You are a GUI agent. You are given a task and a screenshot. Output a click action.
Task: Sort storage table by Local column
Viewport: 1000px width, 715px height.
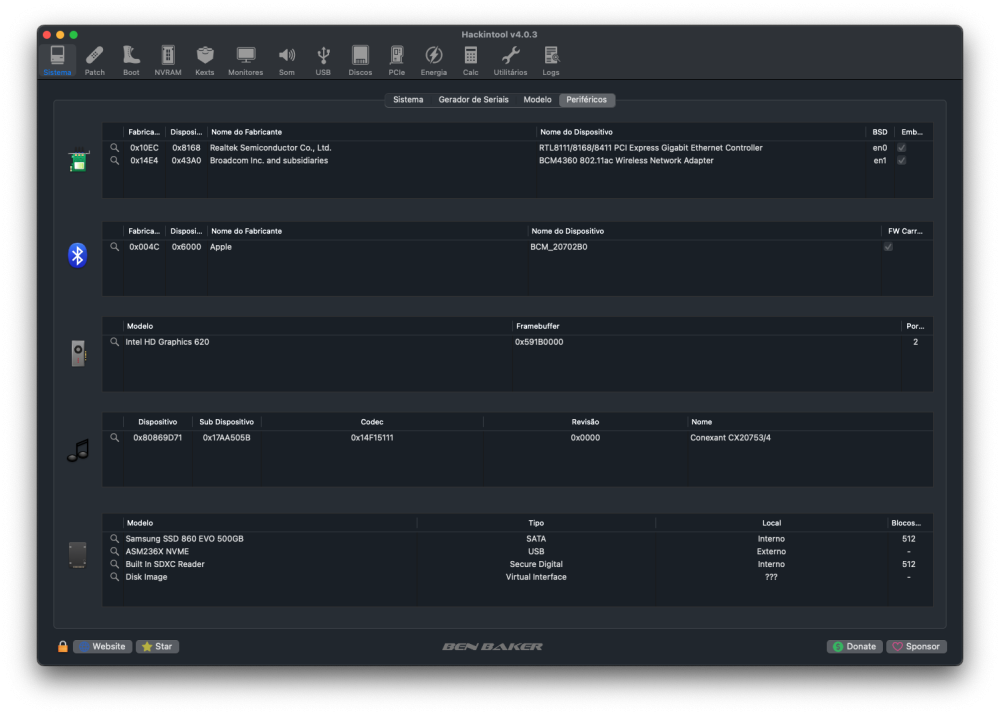(771, 522)
